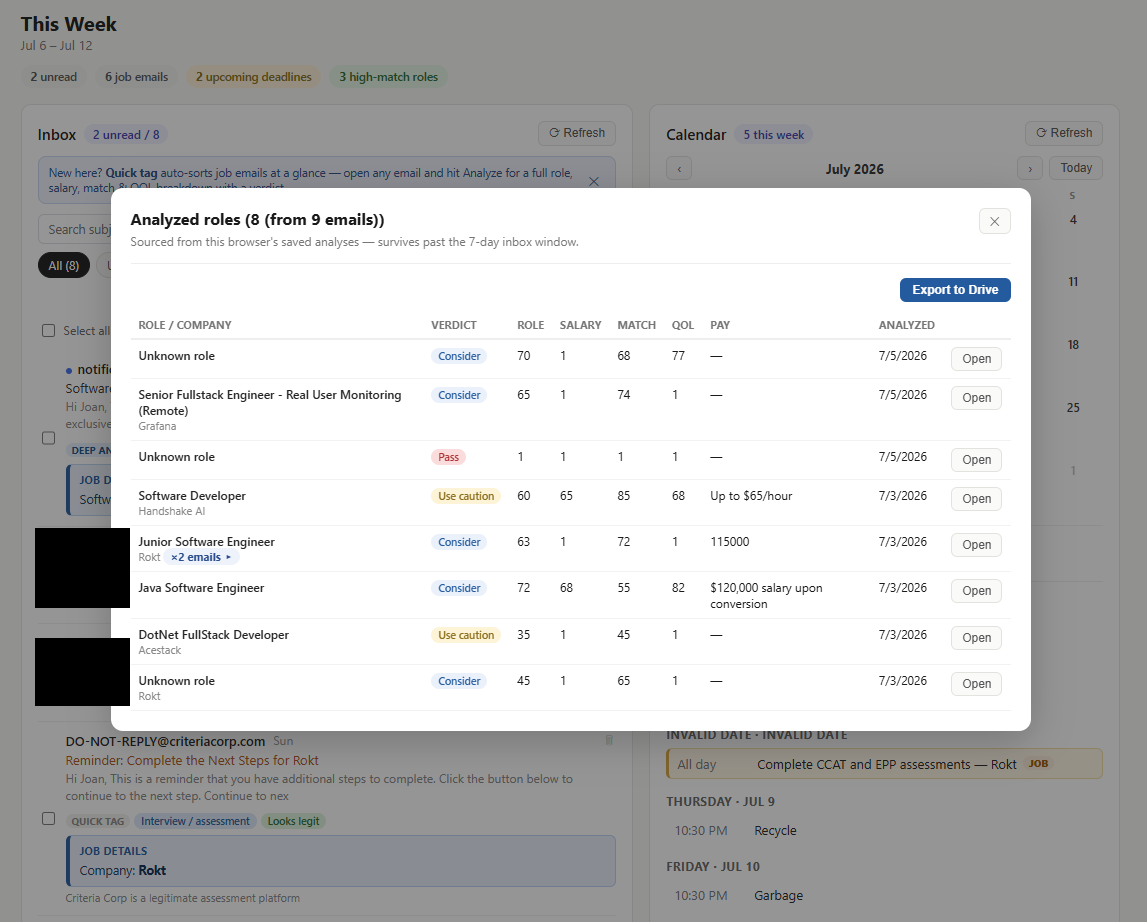Close the Analyzed roles dialog

coord(994,221)
